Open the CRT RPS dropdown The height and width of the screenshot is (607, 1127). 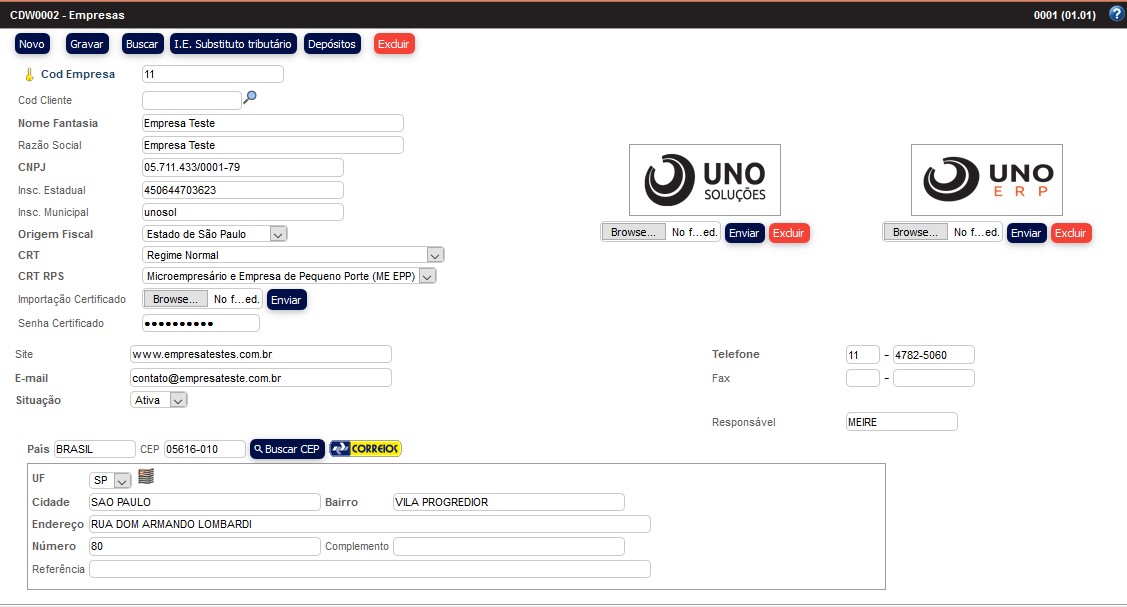coord(290,276)
